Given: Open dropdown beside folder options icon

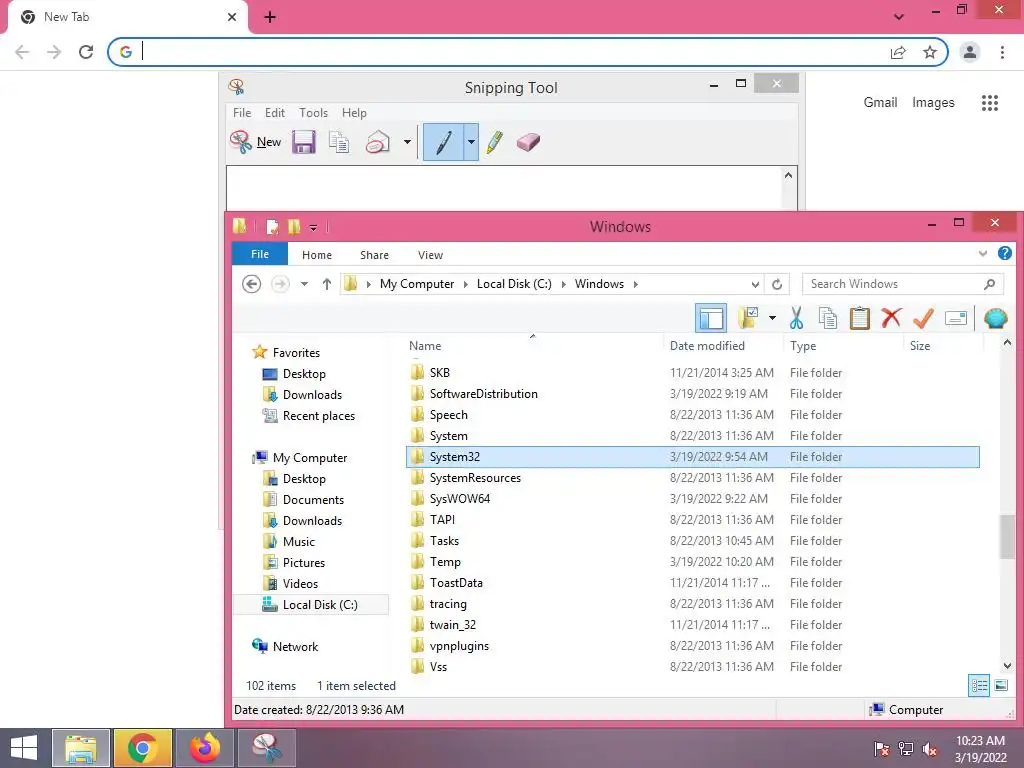Looking at the screenshot, I should coord(772,318).
